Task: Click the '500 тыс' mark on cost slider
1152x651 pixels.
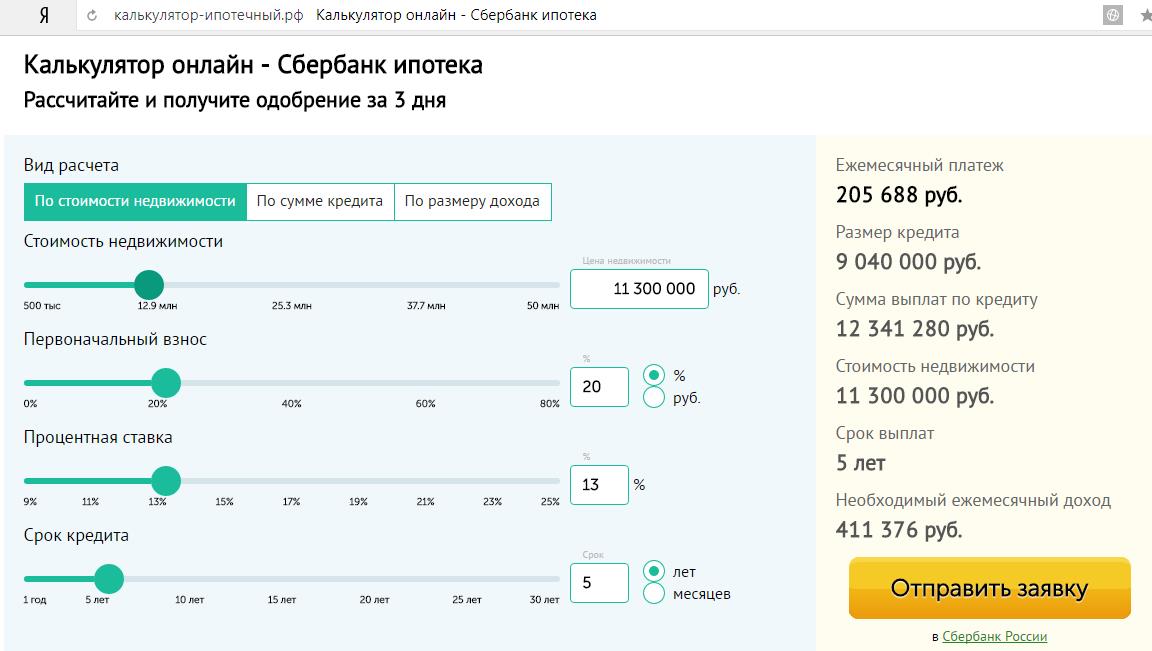Action: click(x=42, y=306)
